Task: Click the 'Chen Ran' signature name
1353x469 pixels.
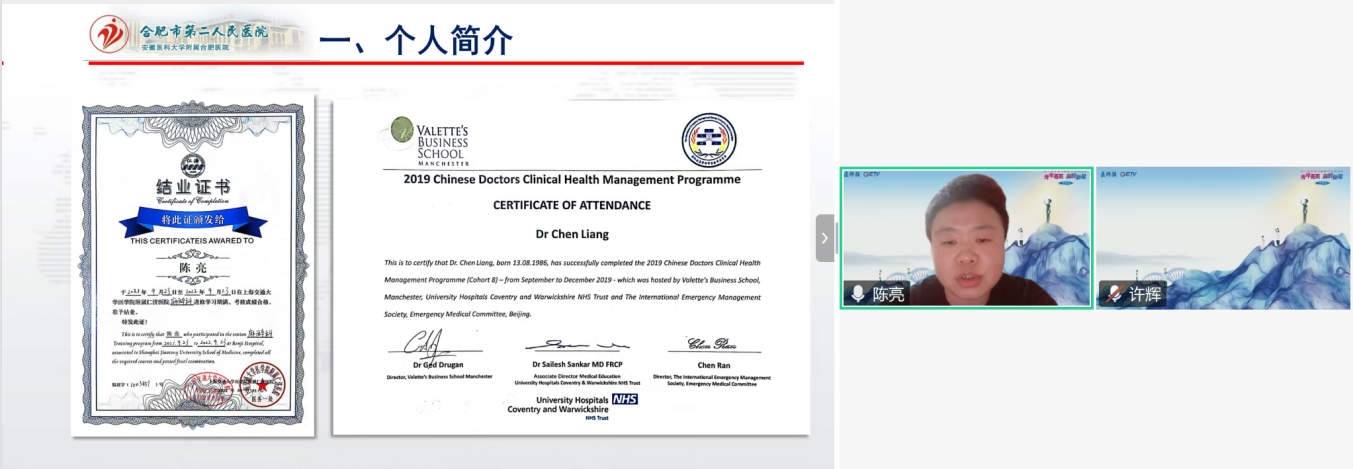Action: pyautogui.click(x=712, y=366)
